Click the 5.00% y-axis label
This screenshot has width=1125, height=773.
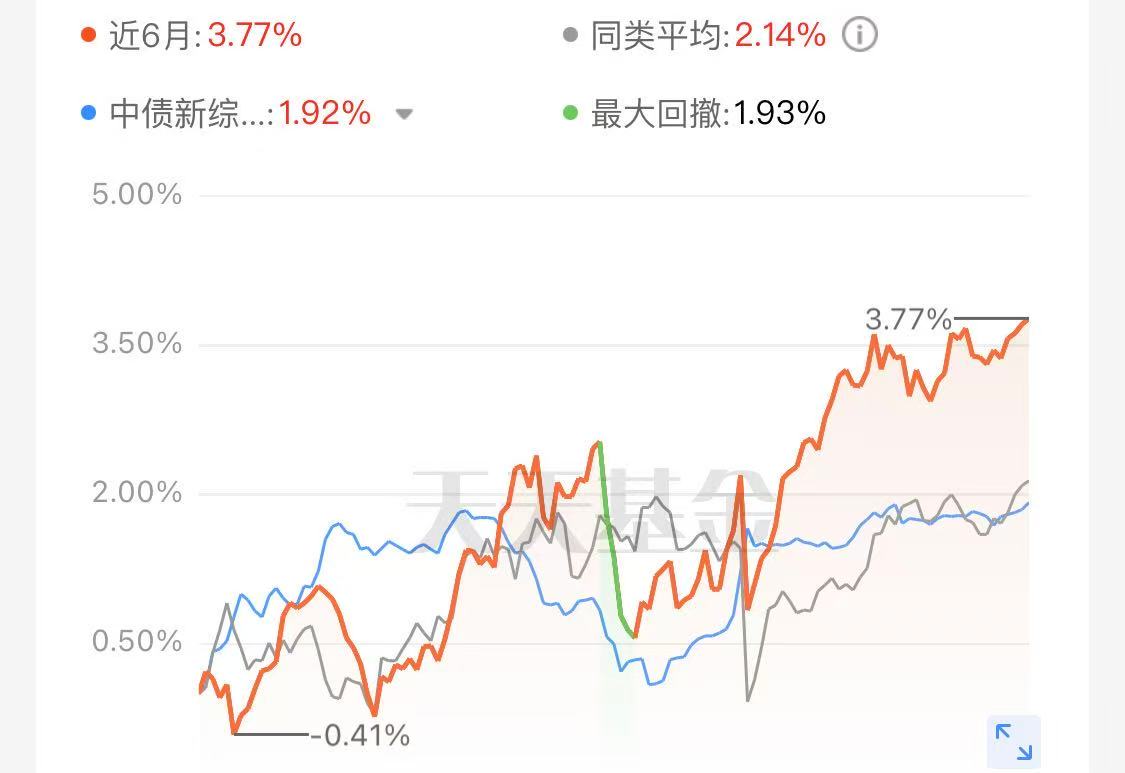click(x=137, y=195)
